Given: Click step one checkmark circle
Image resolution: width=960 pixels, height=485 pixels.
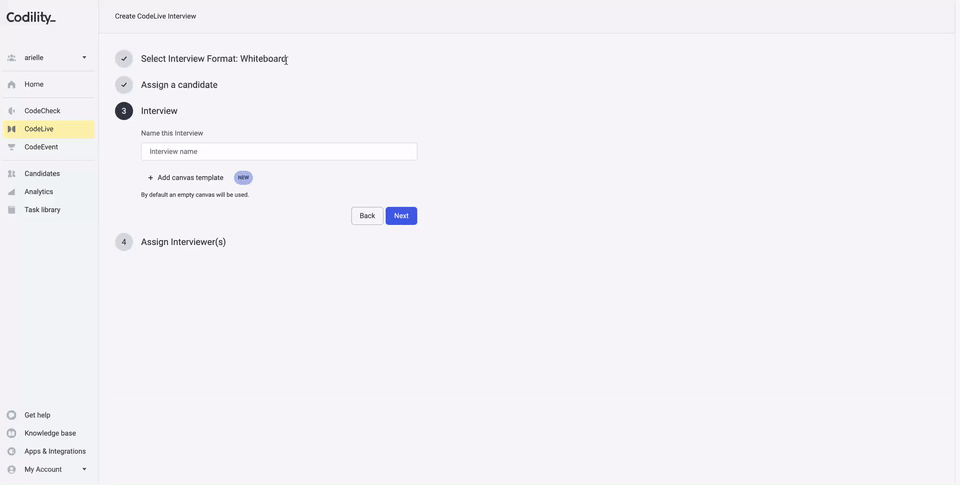Looking at the screenshot, I should click(x=124, y=59).
